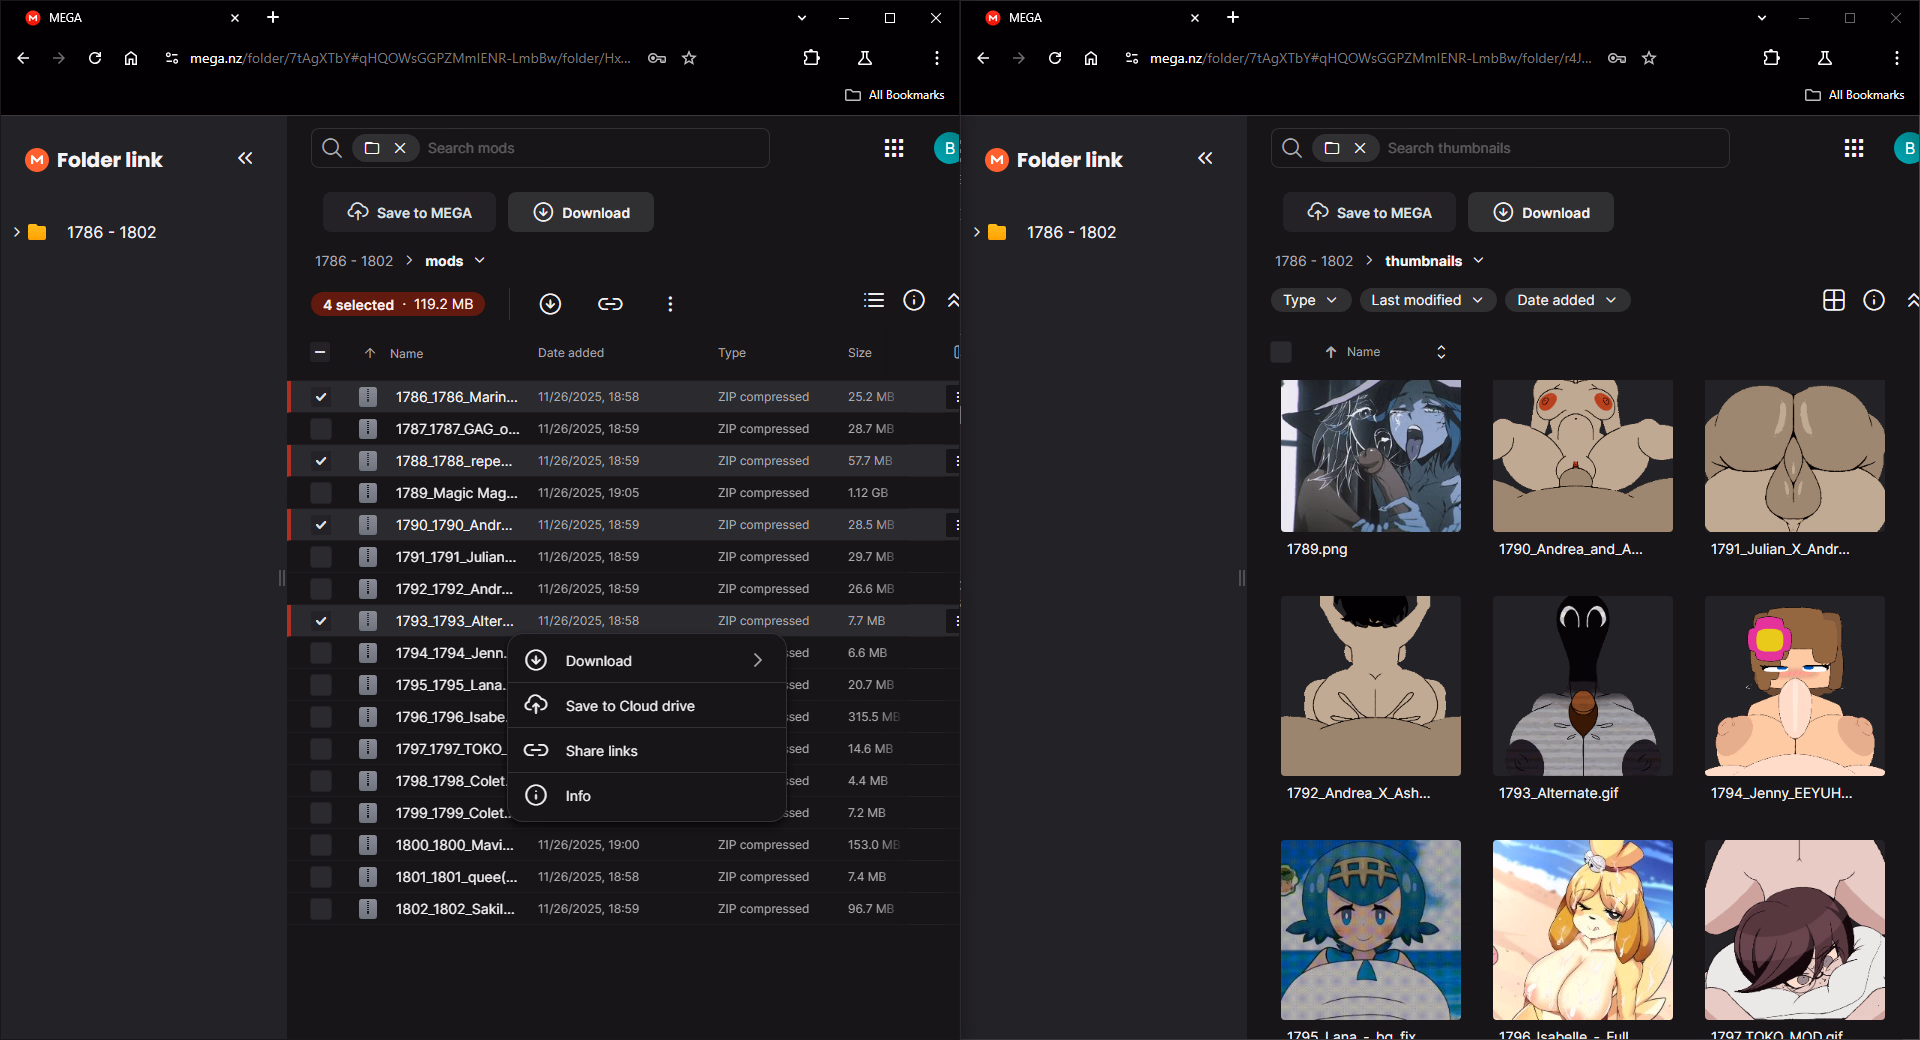Expand the mods breadcrumb dropdown
Screen dimensions: 1920x1040
(x=480, y=261)
